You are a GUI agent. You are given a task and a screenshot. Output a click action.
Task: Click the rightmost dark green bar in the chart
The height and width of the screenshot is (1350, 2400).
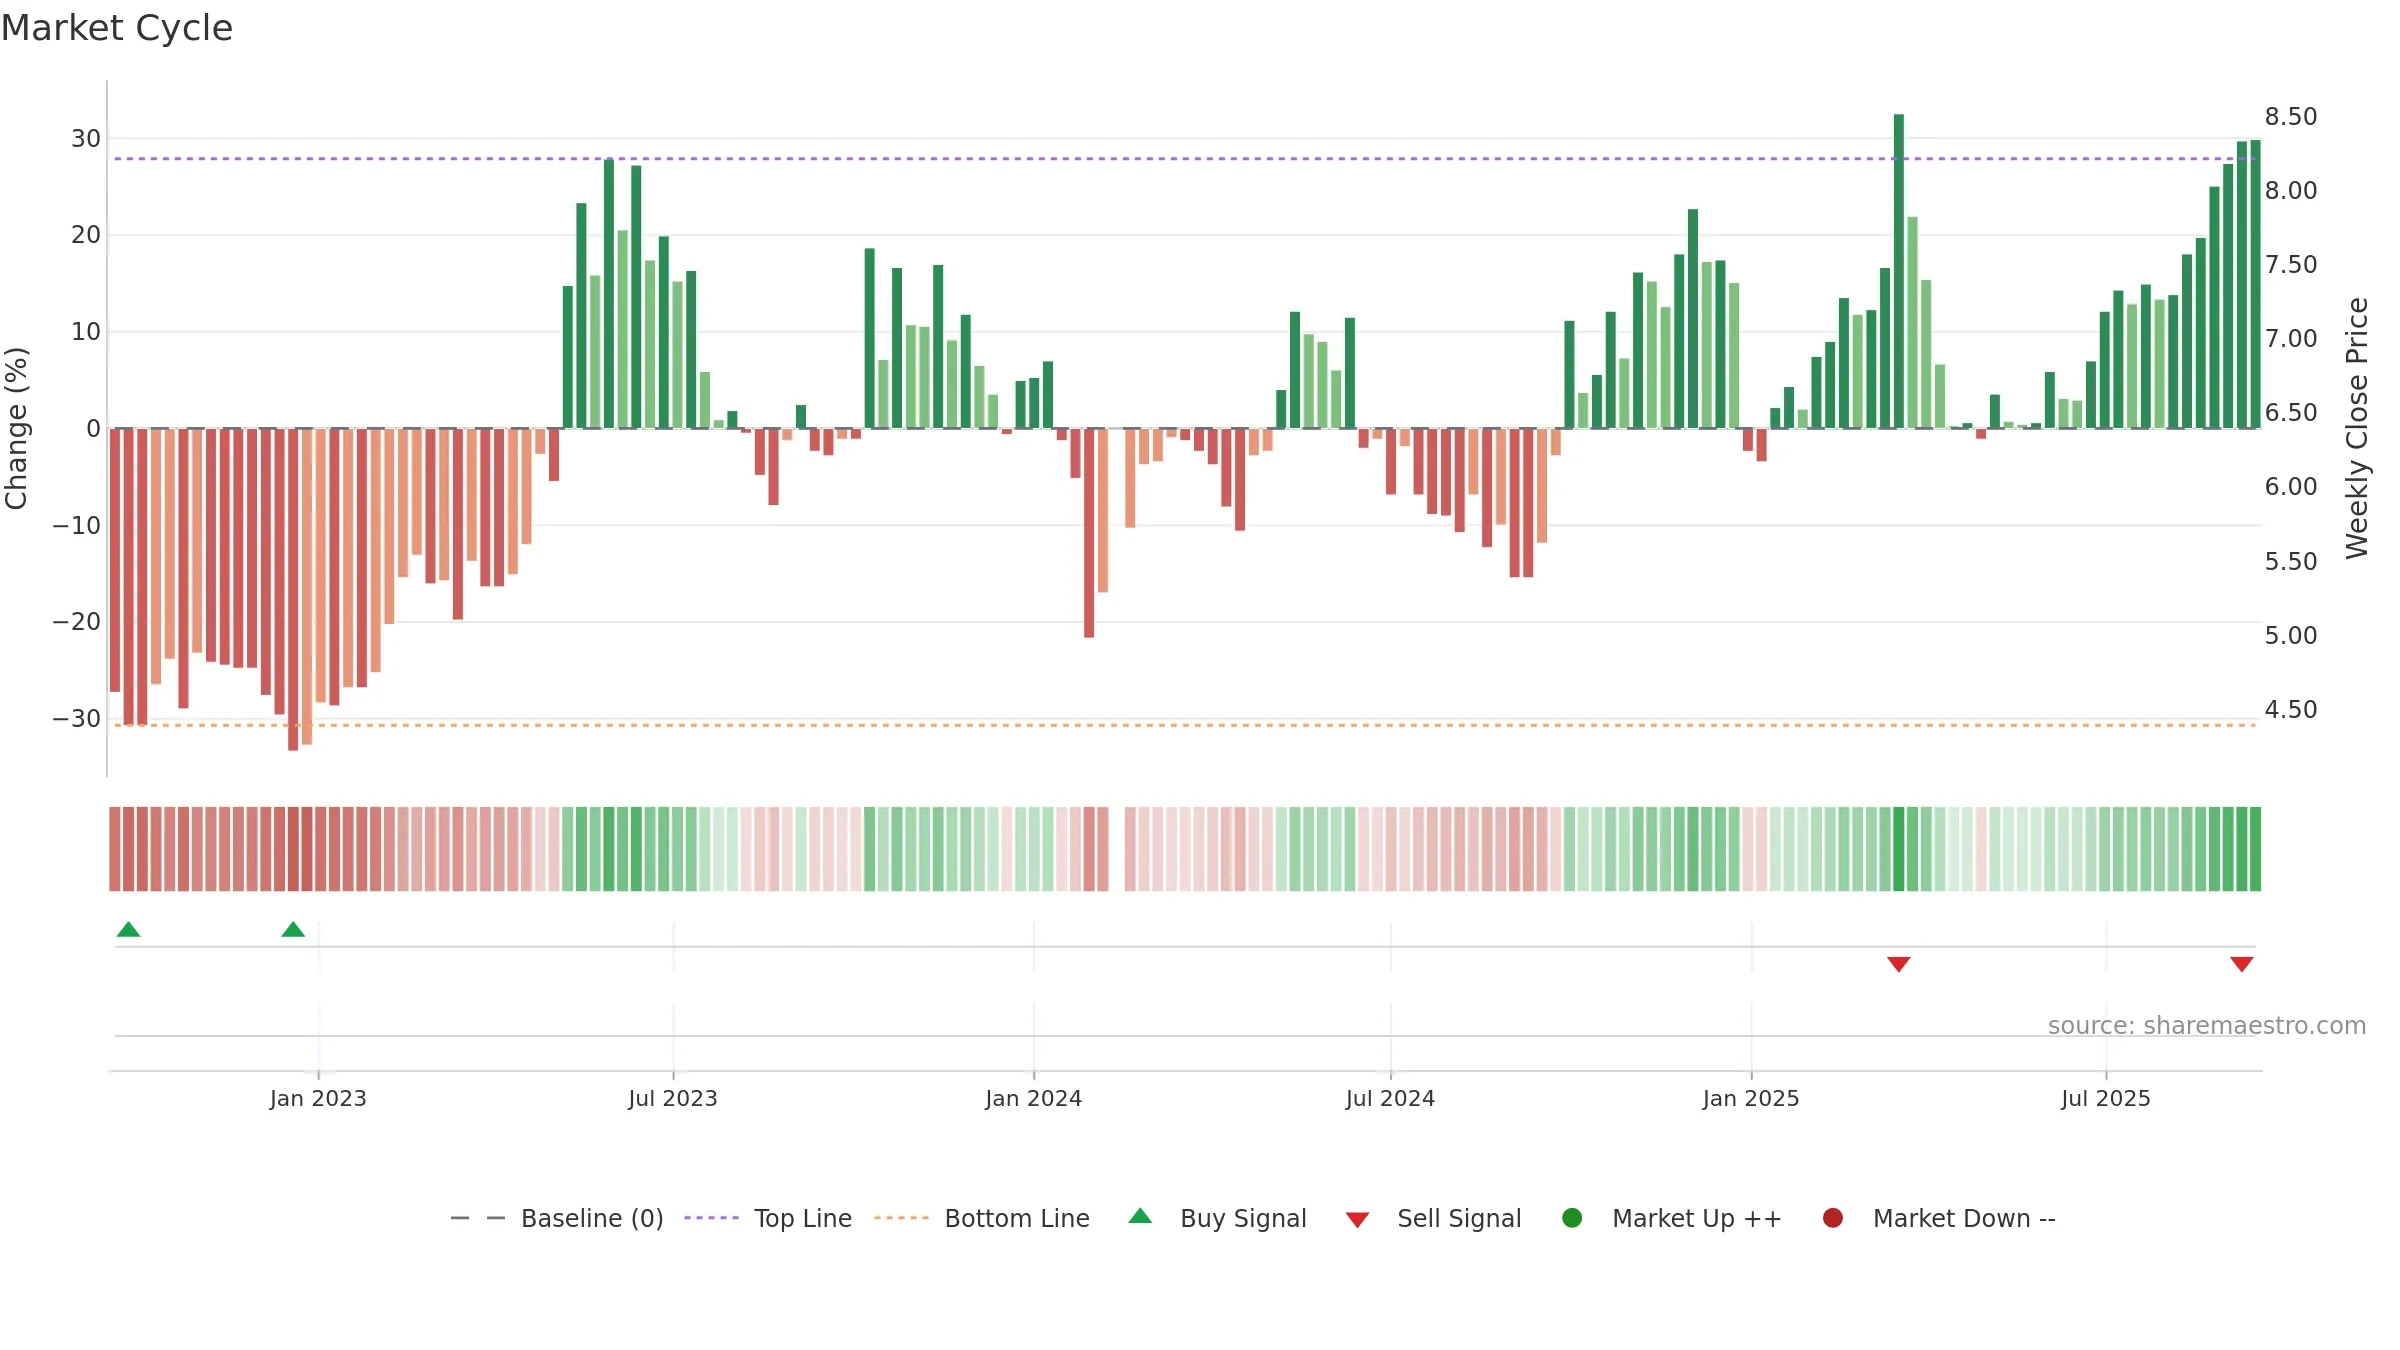[2255, 284]
